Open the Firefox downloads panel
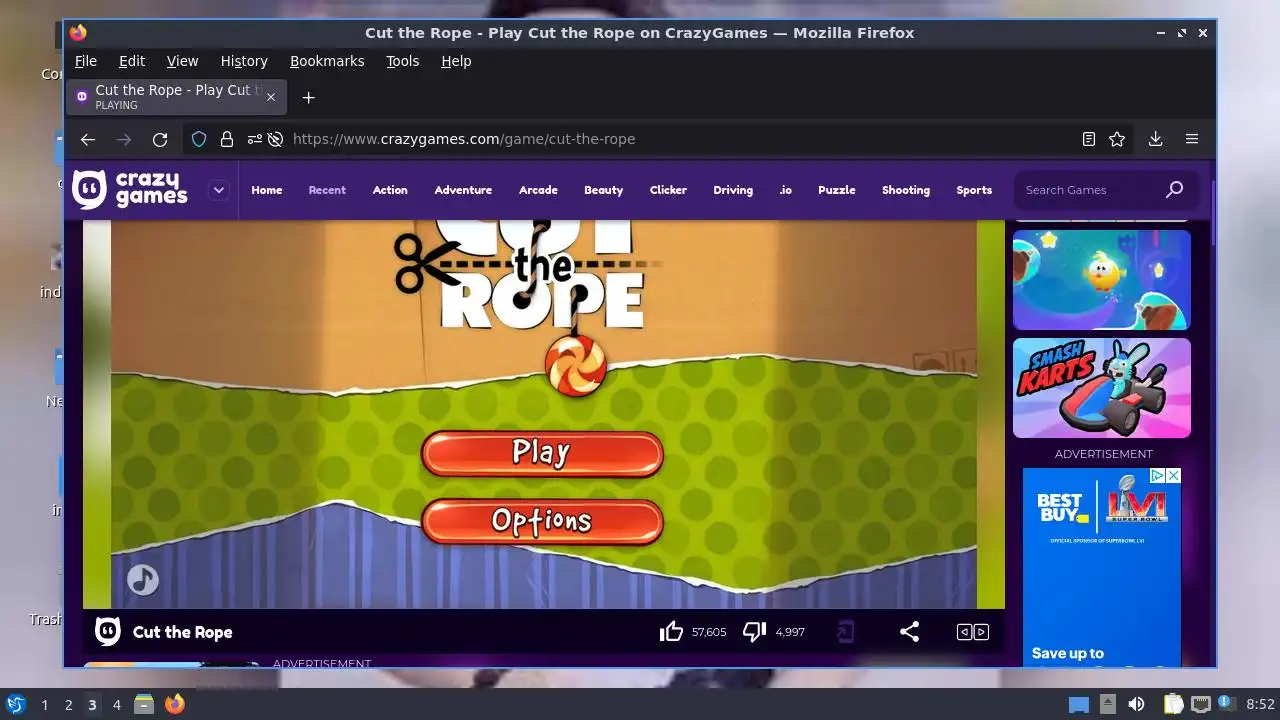1280x720 pixels. coord(1155,139)
